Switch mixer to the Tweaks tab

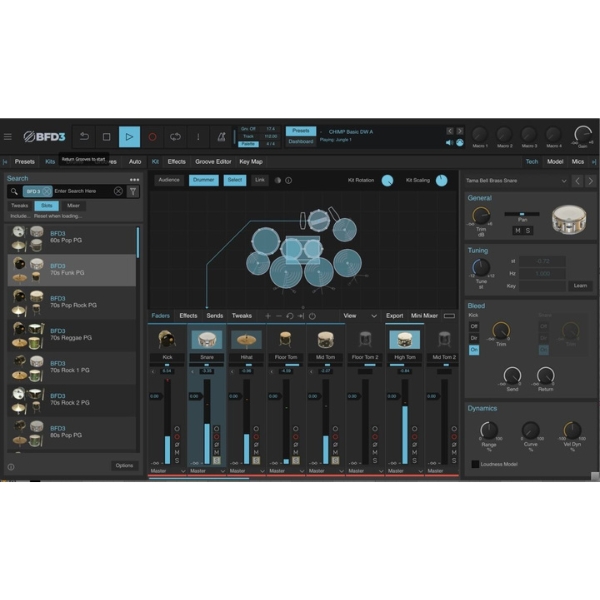242,316
